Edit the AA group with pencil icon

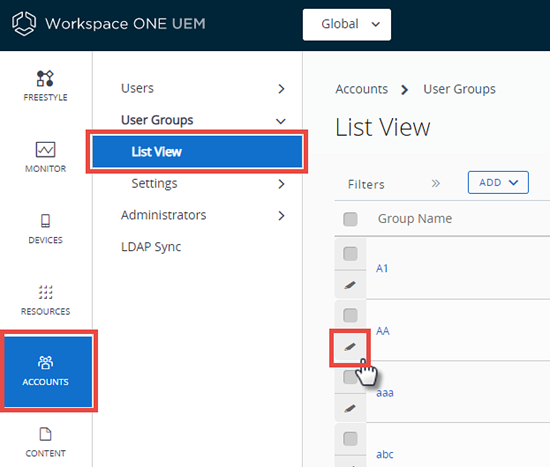(350, 347)
